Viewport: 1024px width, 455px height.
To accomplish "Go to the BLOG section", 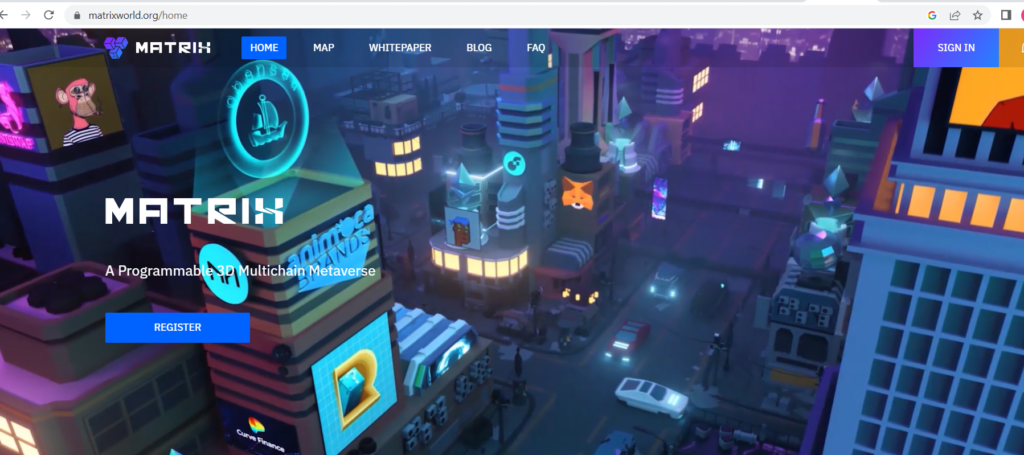I will click(479, 47).
